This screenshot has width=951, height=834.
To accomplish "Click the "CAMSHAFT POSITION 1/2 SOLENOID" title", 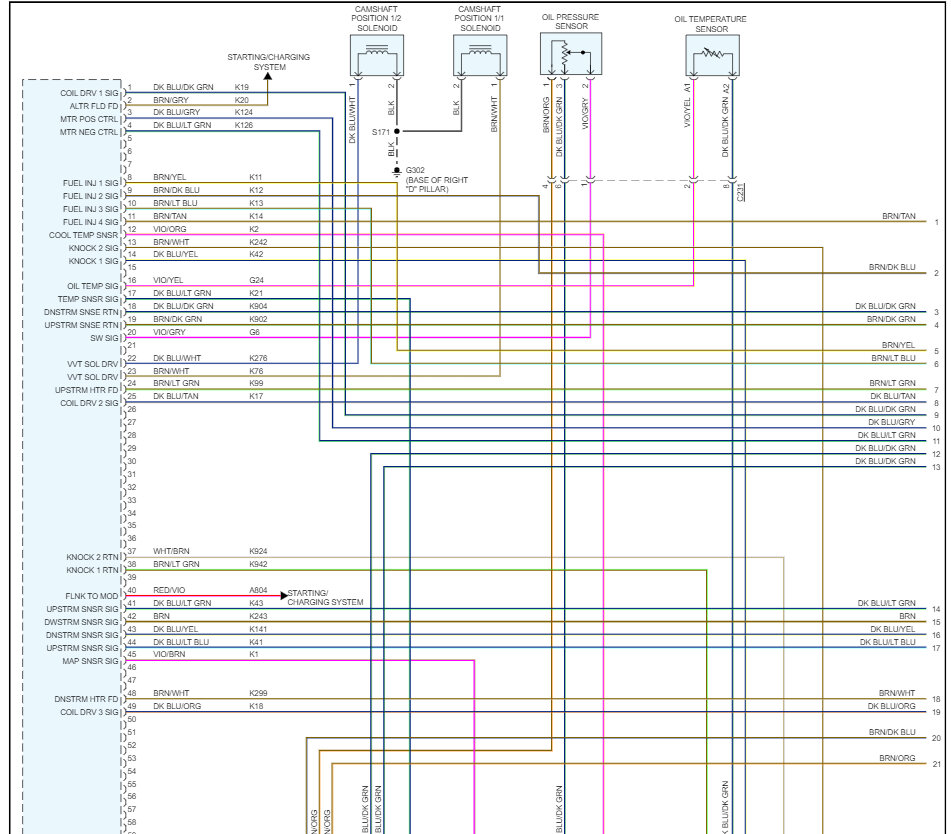I will pos(376,18).
